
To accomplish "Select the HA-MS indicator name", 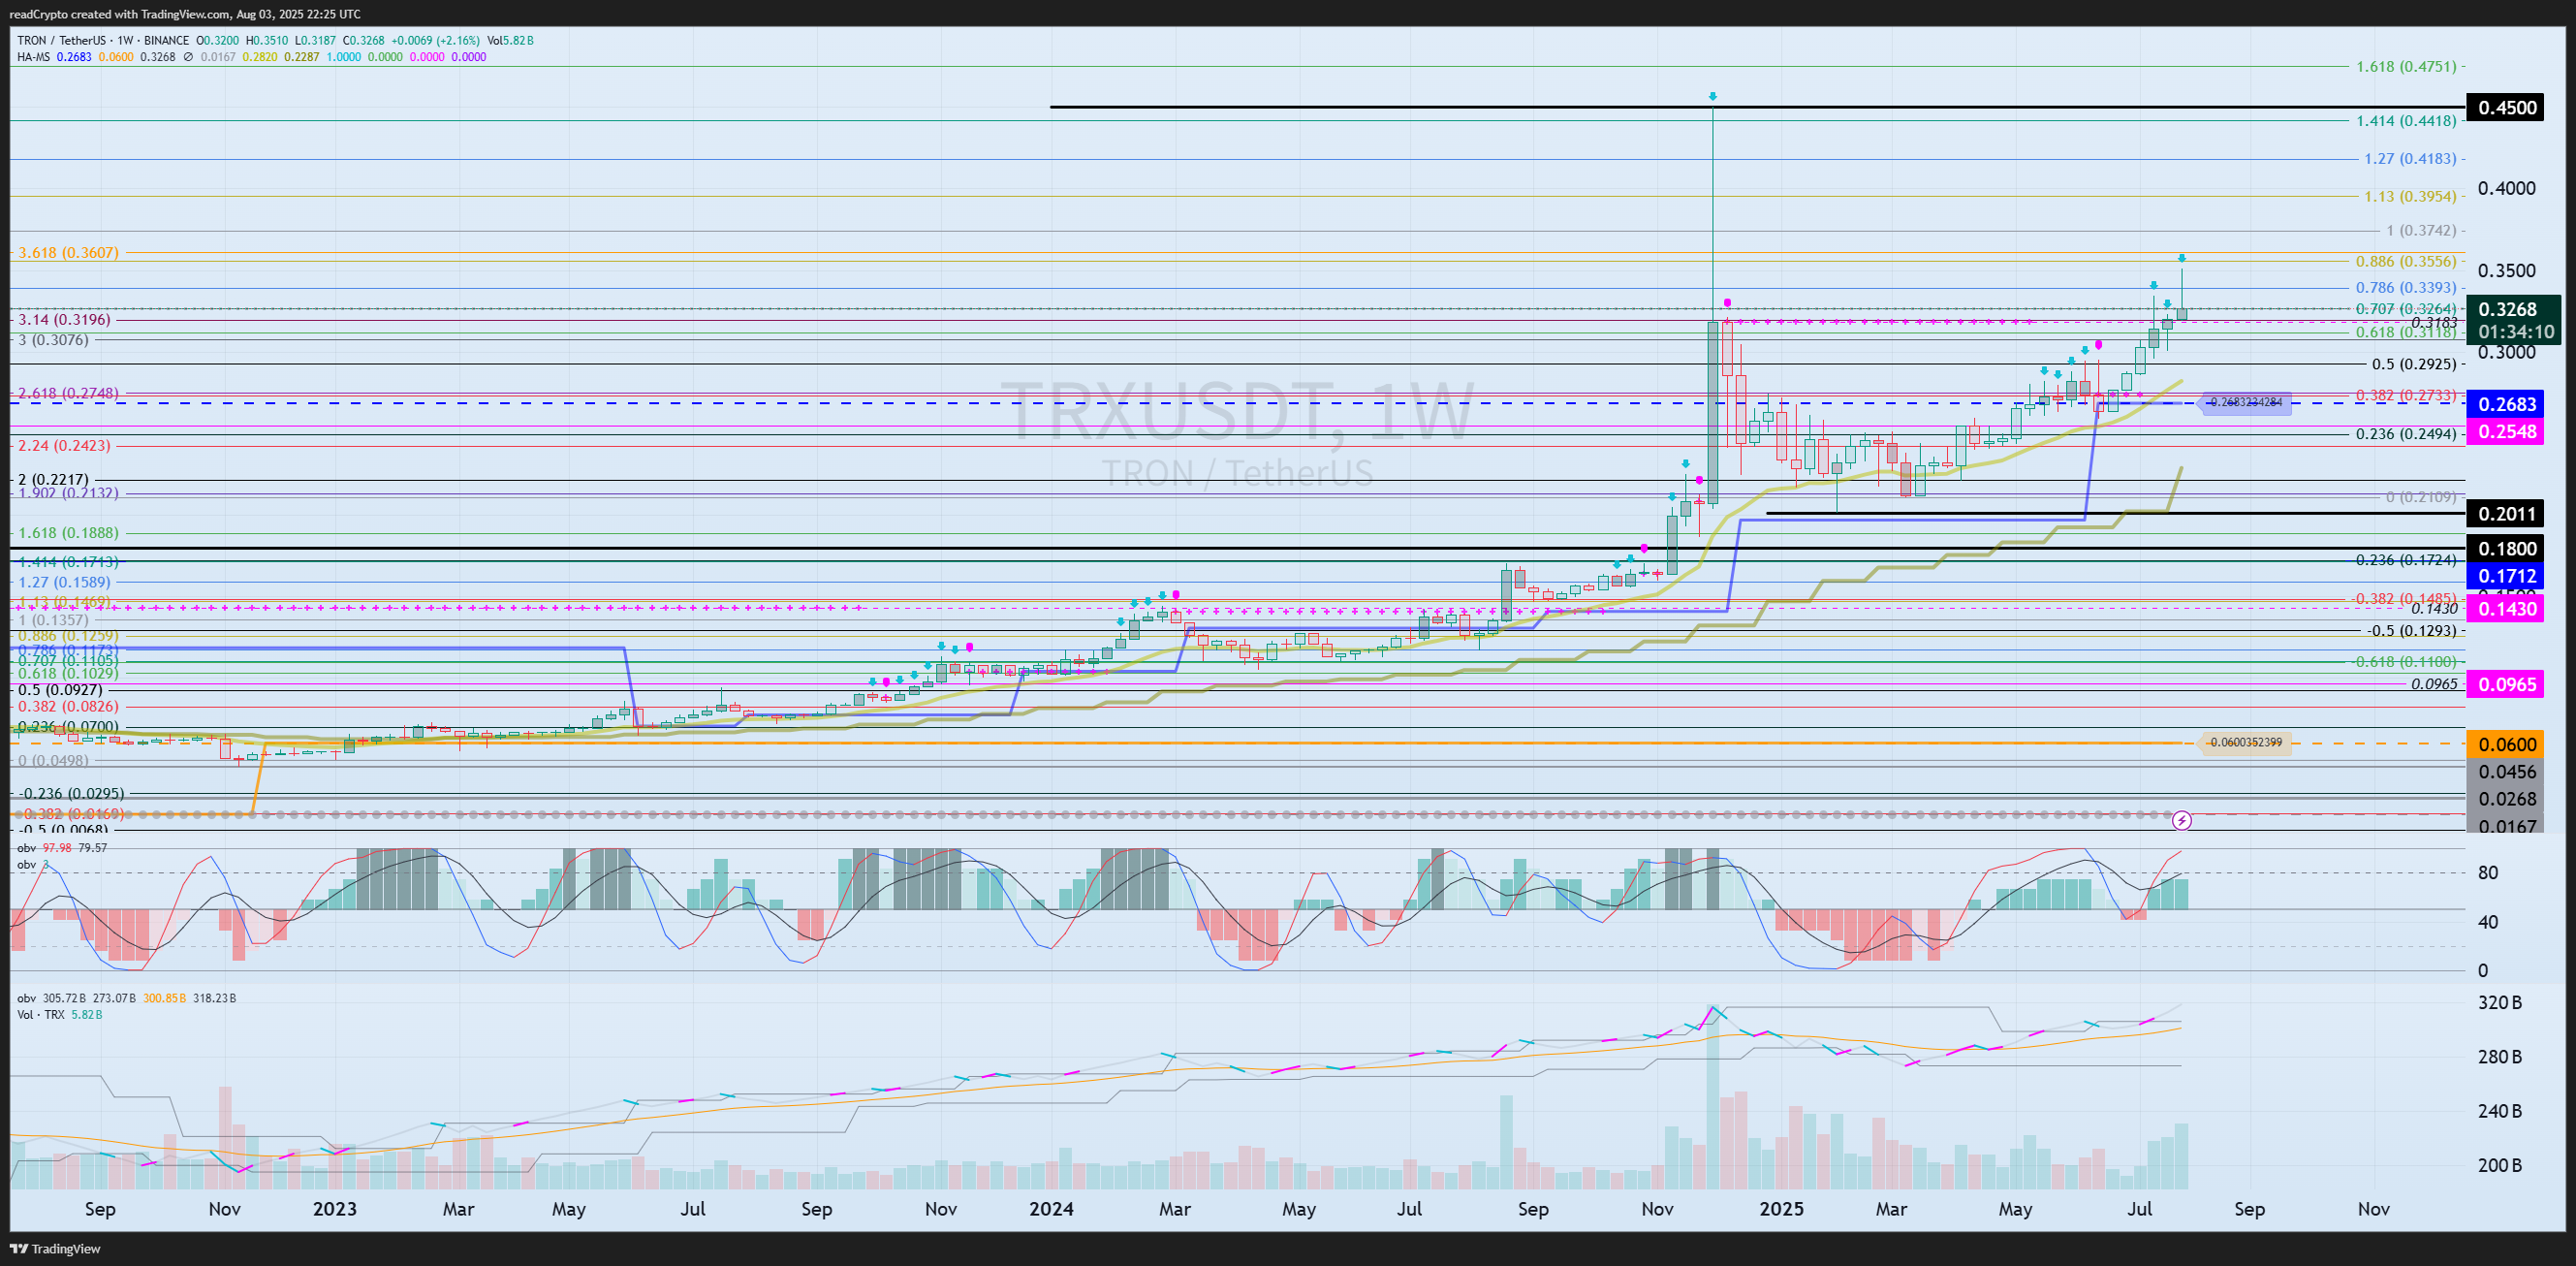I will (33, 57).
